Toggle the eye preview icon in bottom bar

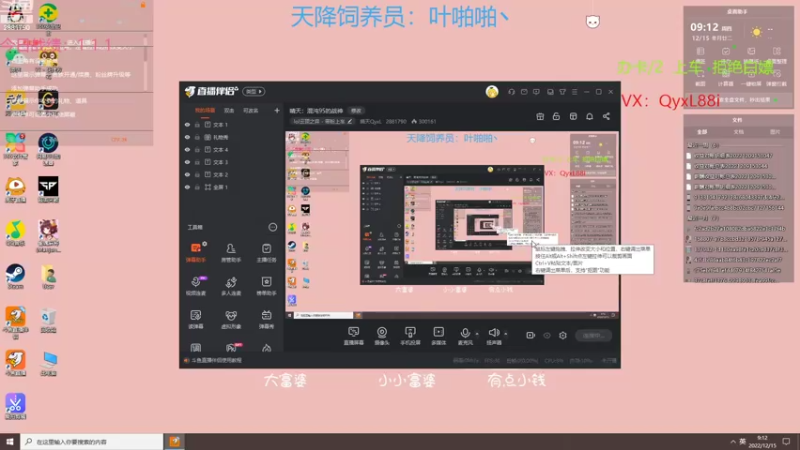[x=547, y=335]
